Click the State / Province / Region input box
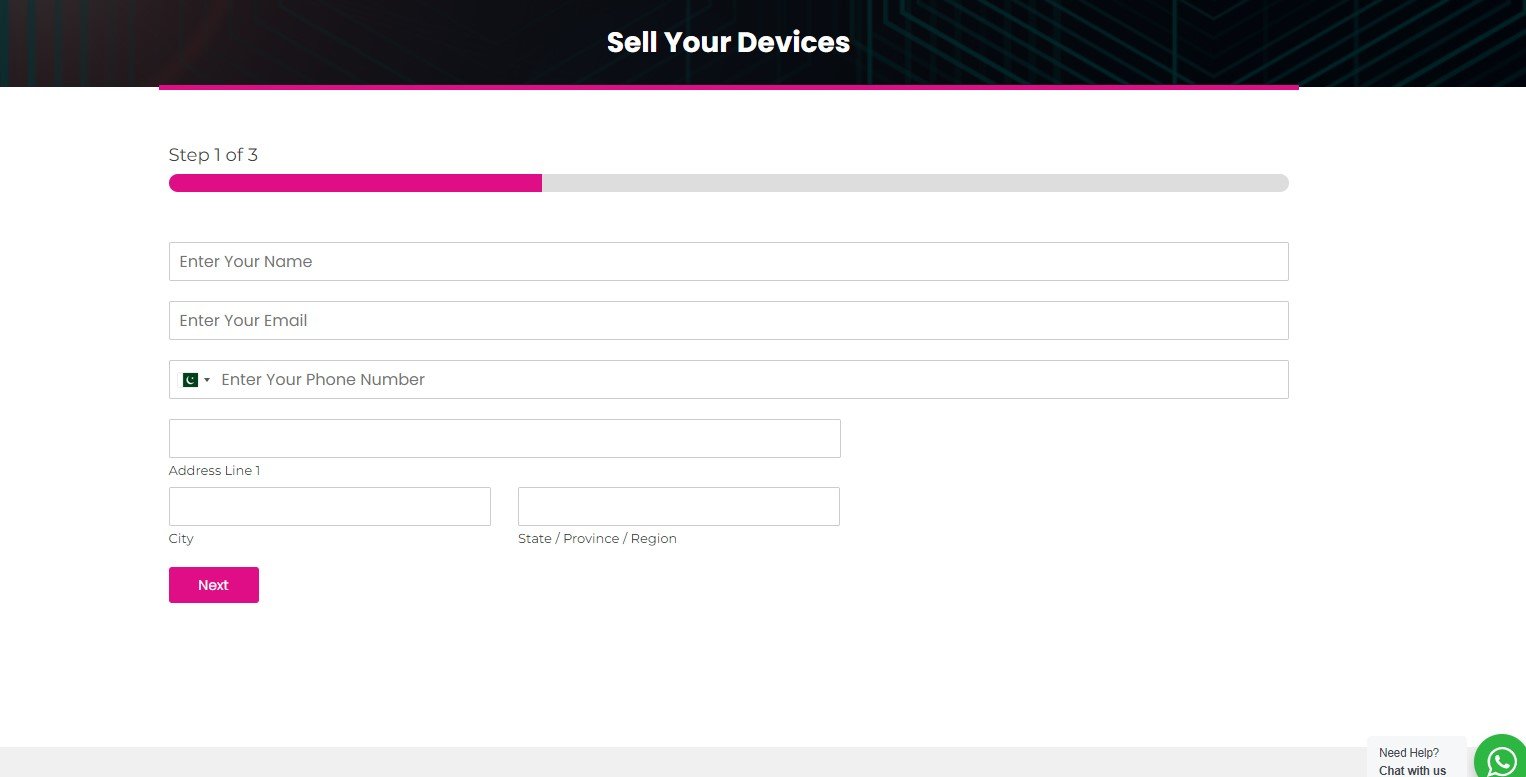The height and width of the screenshot is (777, 1526). (678, 506)
